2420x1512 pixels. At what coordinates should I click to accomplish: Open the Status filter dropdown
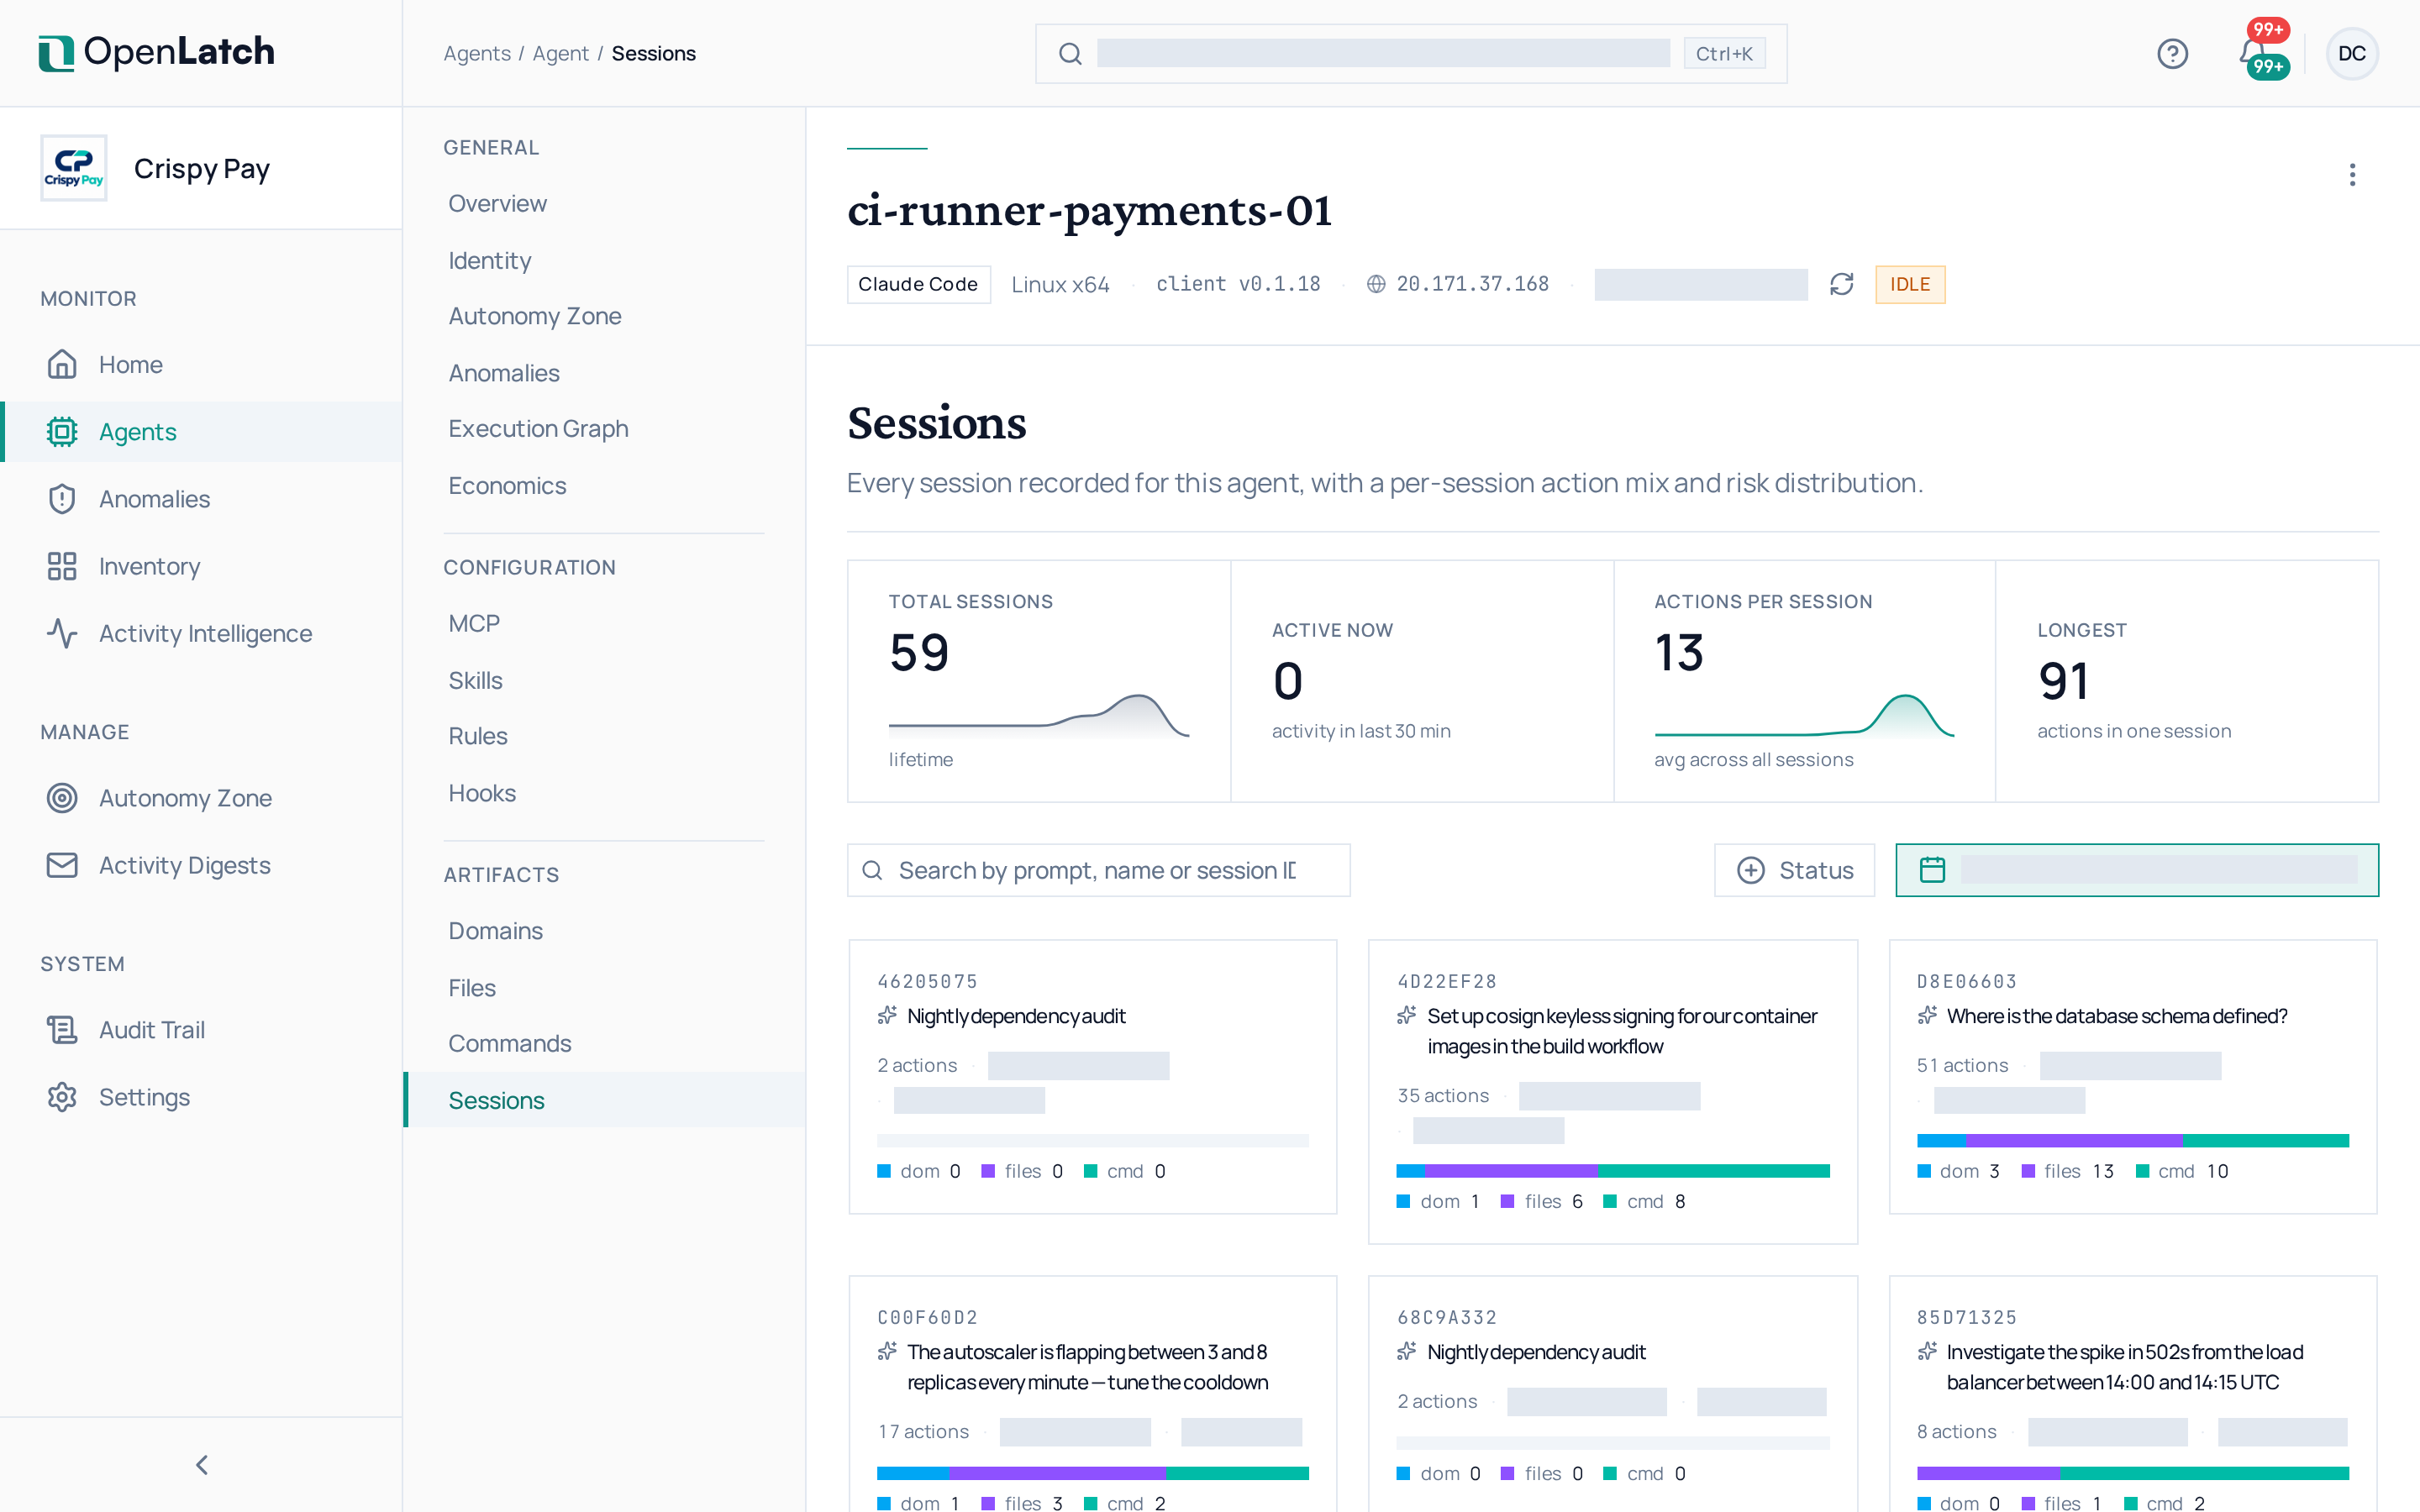(x=1794, y=870)
